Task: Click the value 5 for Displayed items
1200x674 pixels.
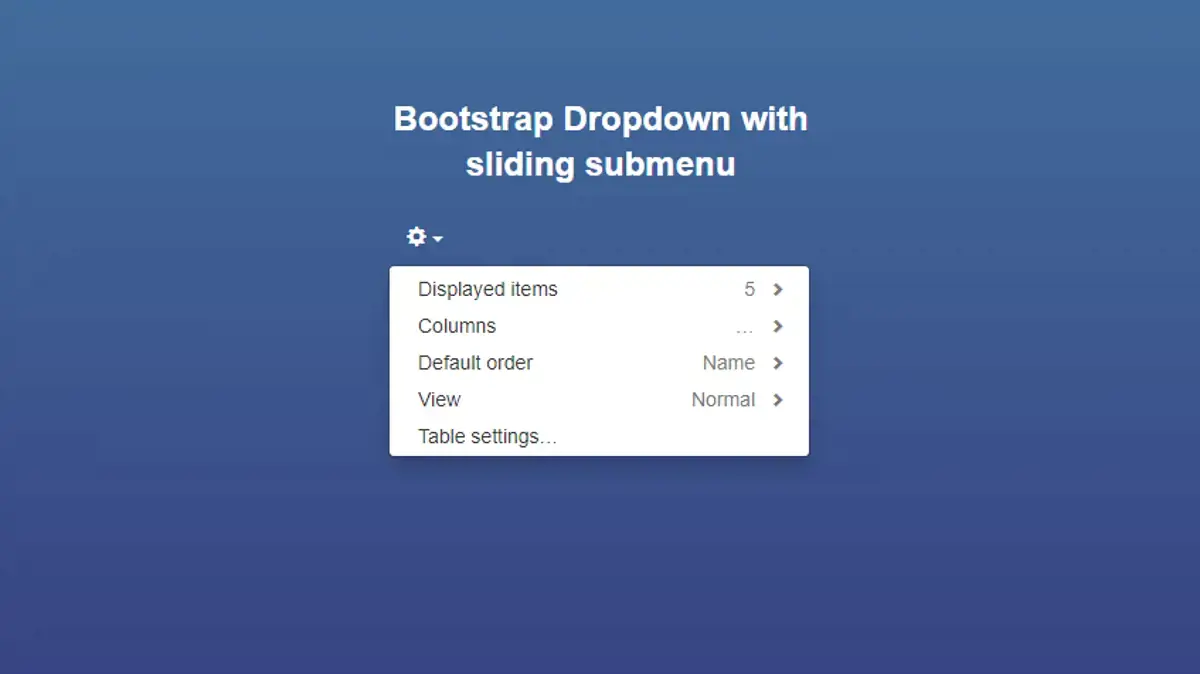Action: pos(749,289)
